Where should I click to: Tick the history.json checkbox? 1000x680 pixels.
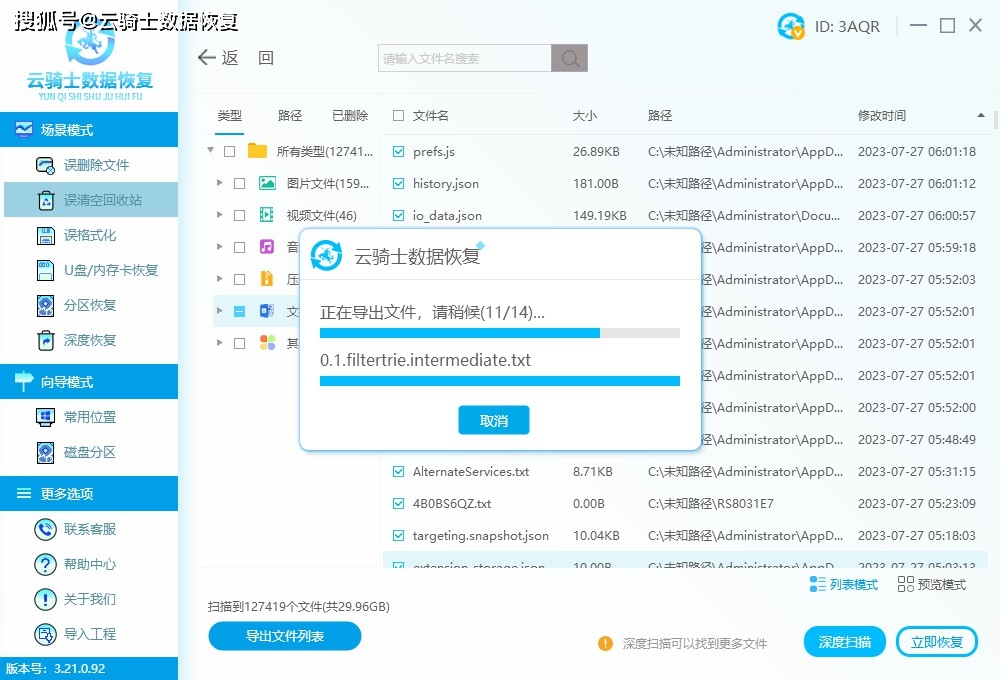tap(396, 183)
